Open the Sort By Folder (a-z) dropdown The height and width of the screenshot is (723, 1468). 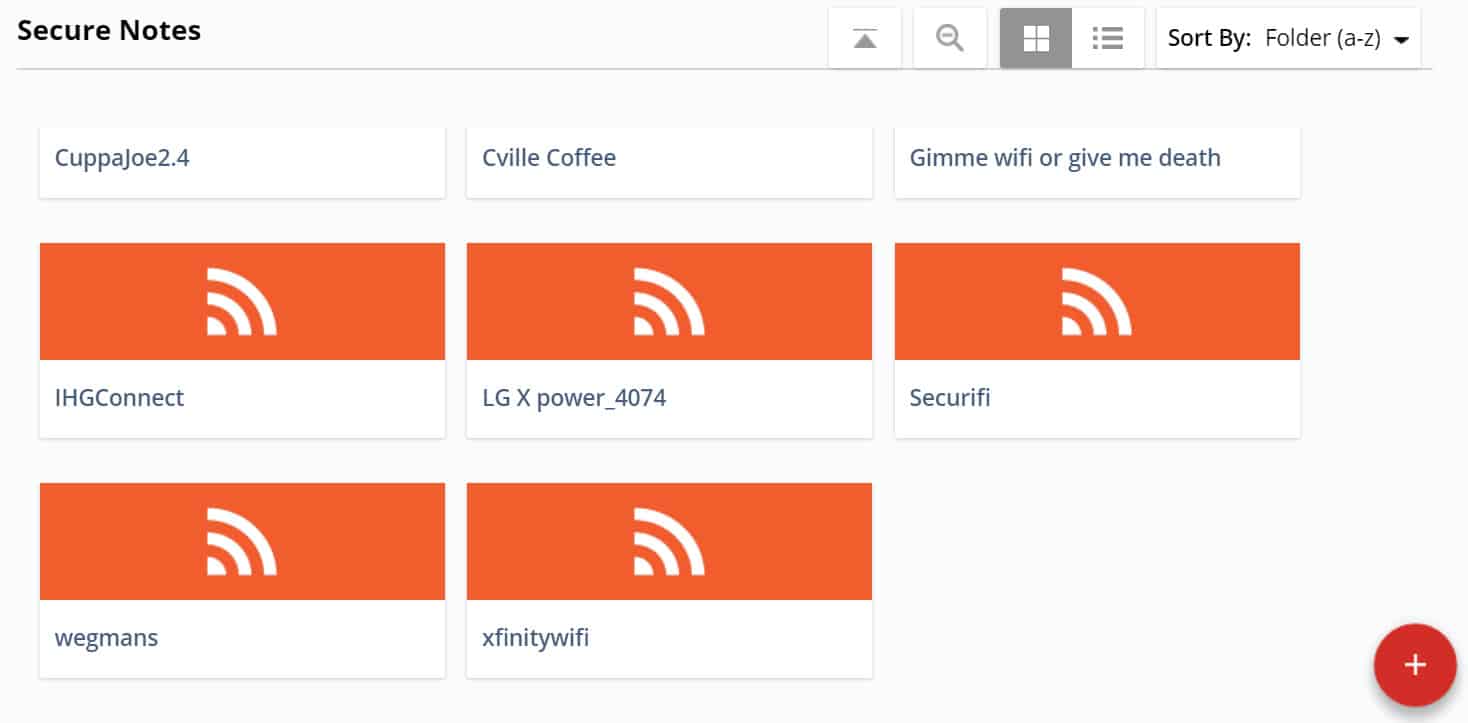1288,38
